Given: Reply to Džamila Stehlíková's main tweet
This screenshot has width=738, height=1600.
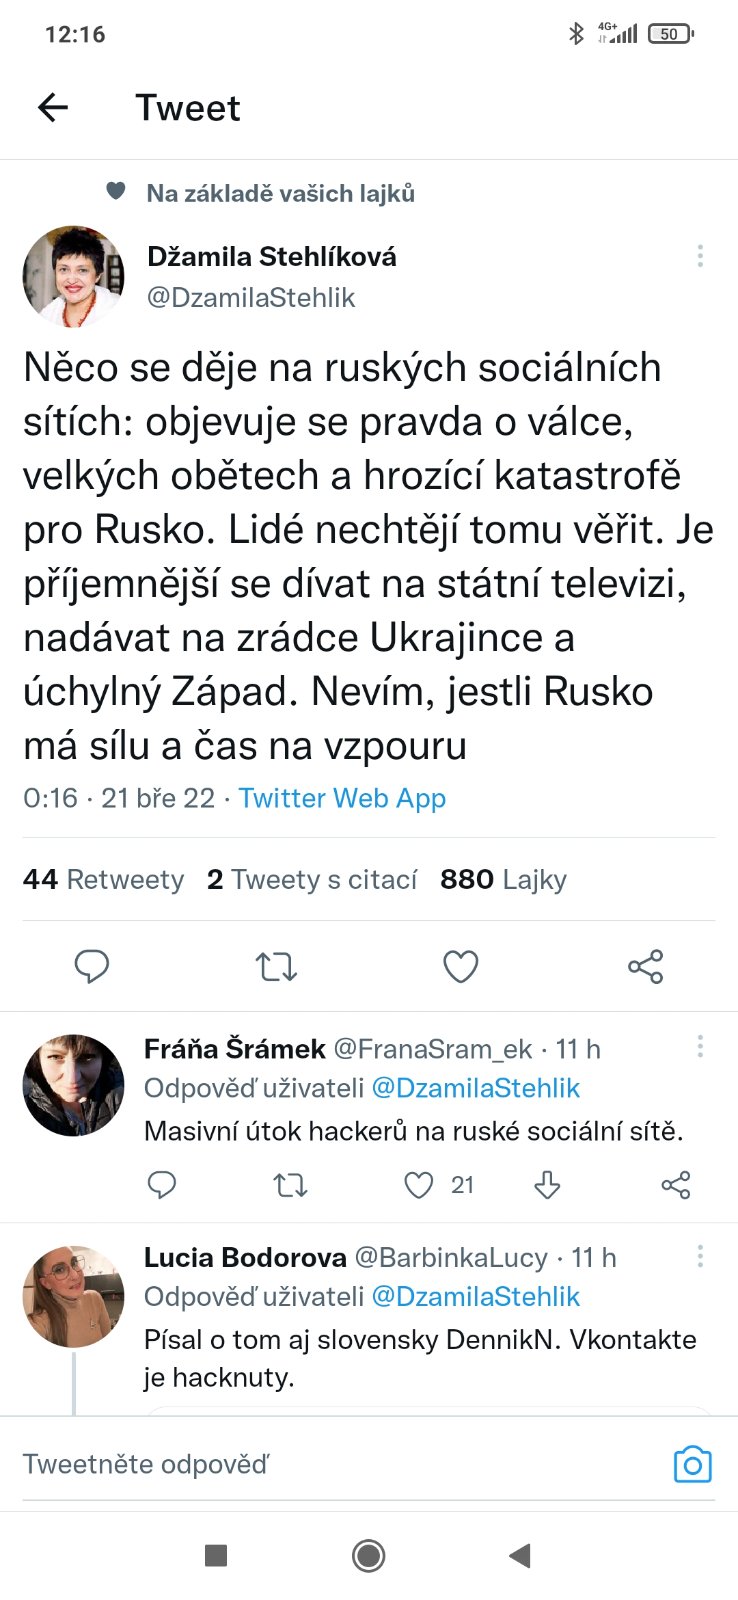Looking at the screenshot, I should click(92, 966).
